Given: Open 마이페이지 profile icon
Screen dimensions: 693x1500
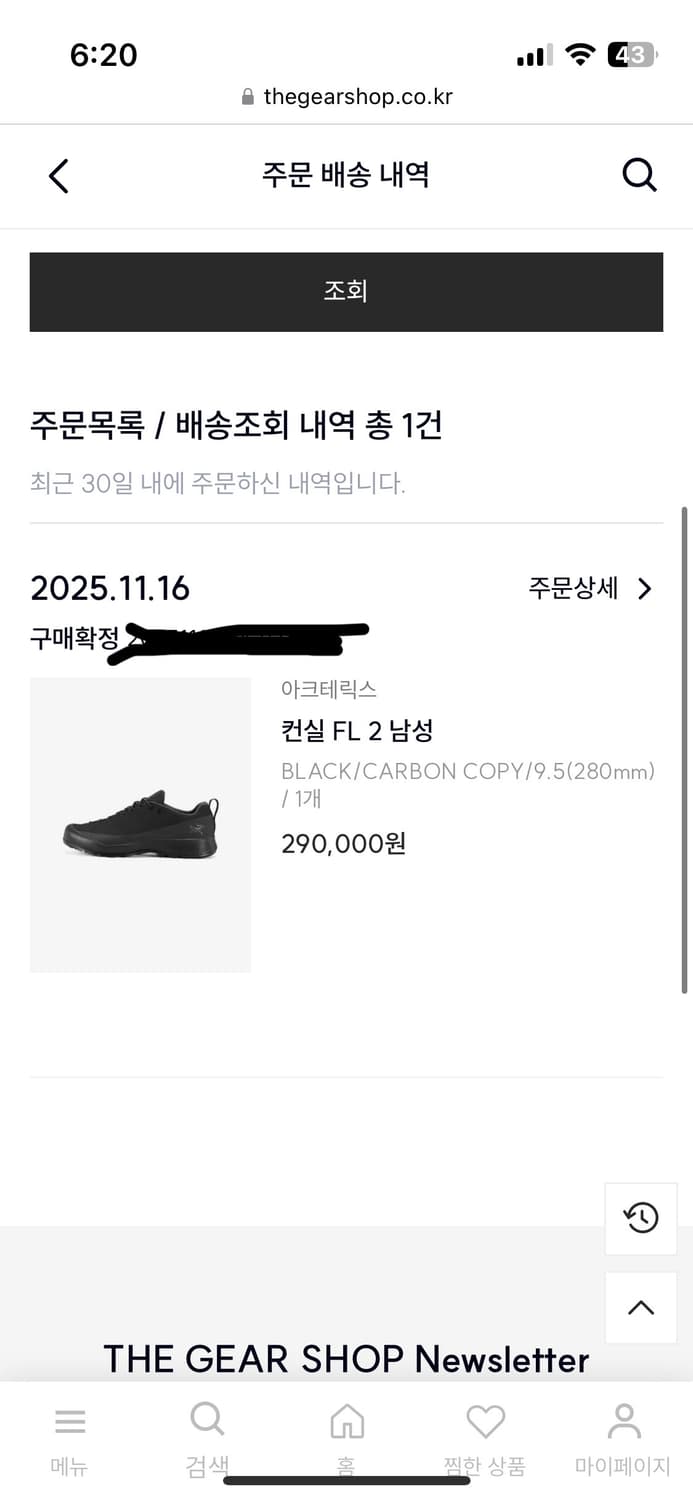Looking at the screenshot, I should pos(623,1420).
